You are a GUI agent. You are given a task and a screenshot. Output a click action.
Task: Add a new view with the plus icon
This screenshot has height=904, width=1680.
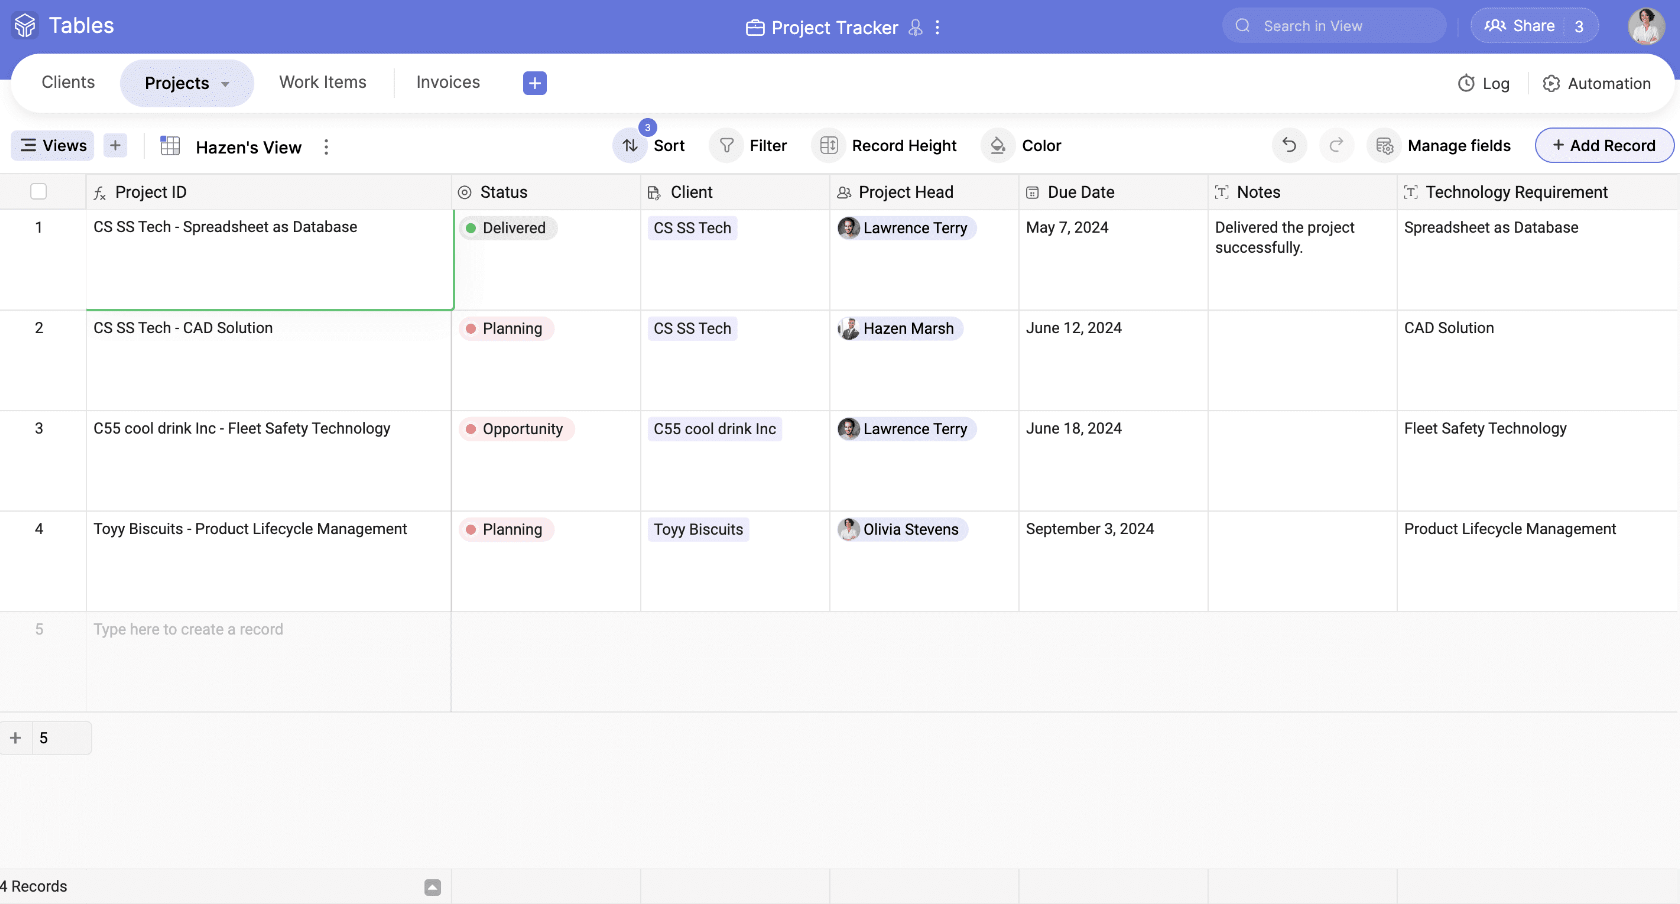click(115, 145)
